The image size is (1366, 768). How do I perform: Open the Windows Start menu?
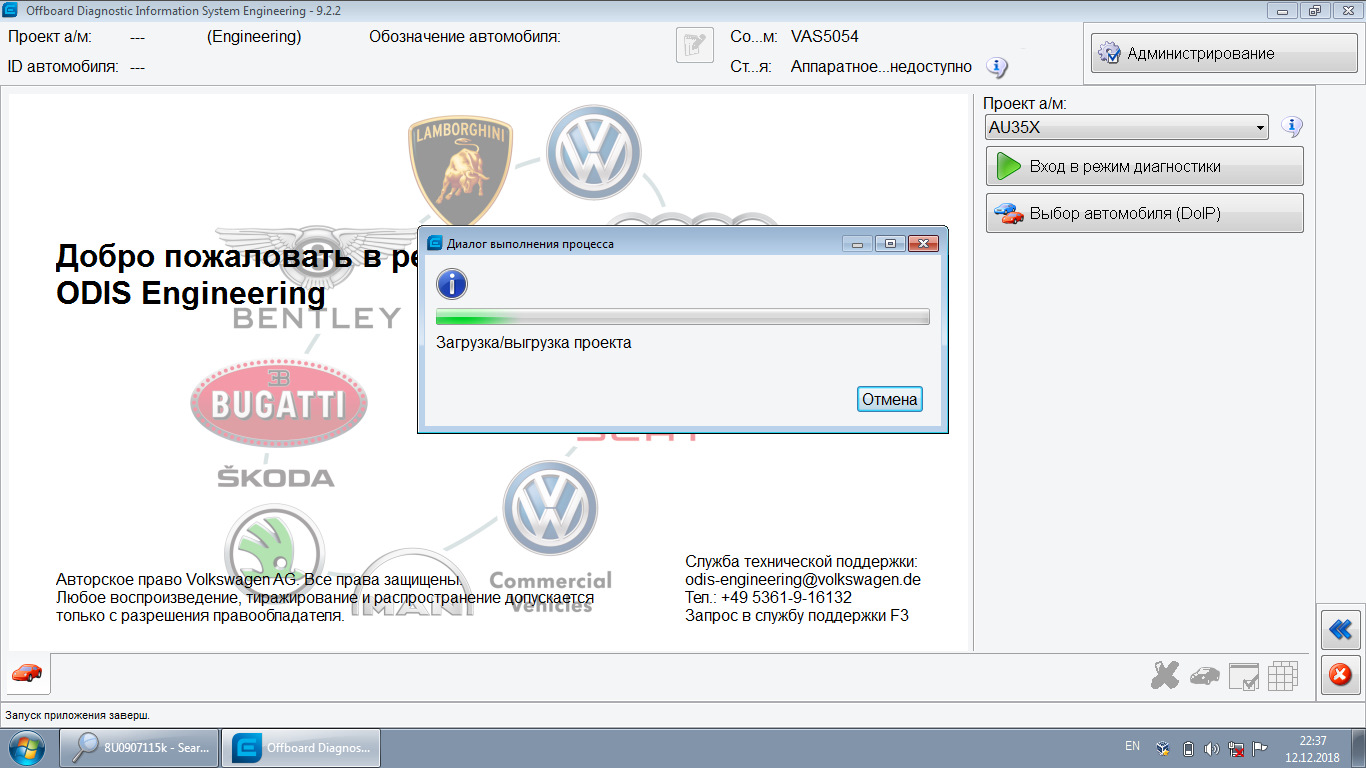coord(26,747)
